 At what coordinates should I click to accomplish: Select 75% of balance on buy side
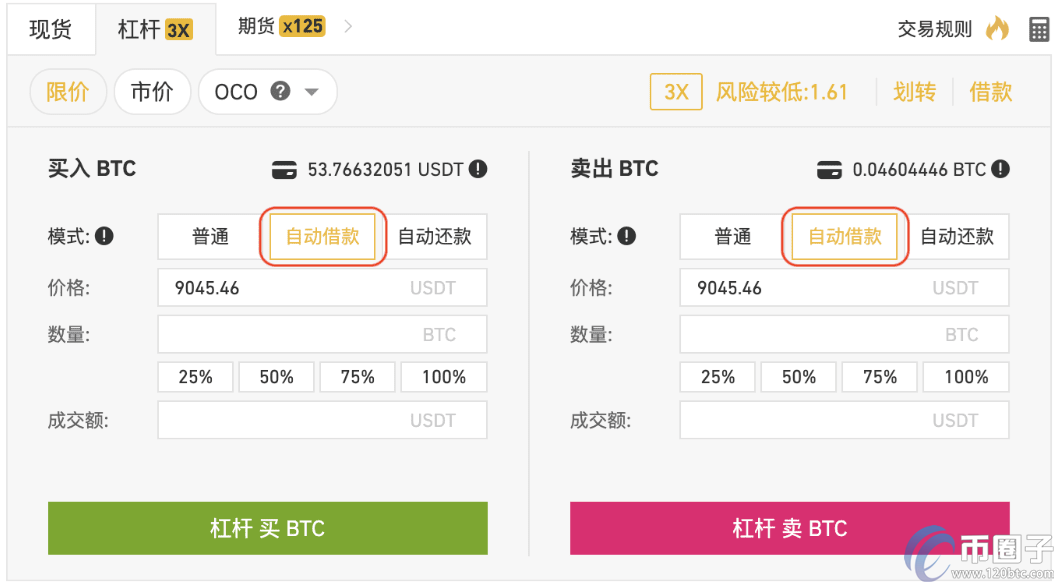(357, 377)
